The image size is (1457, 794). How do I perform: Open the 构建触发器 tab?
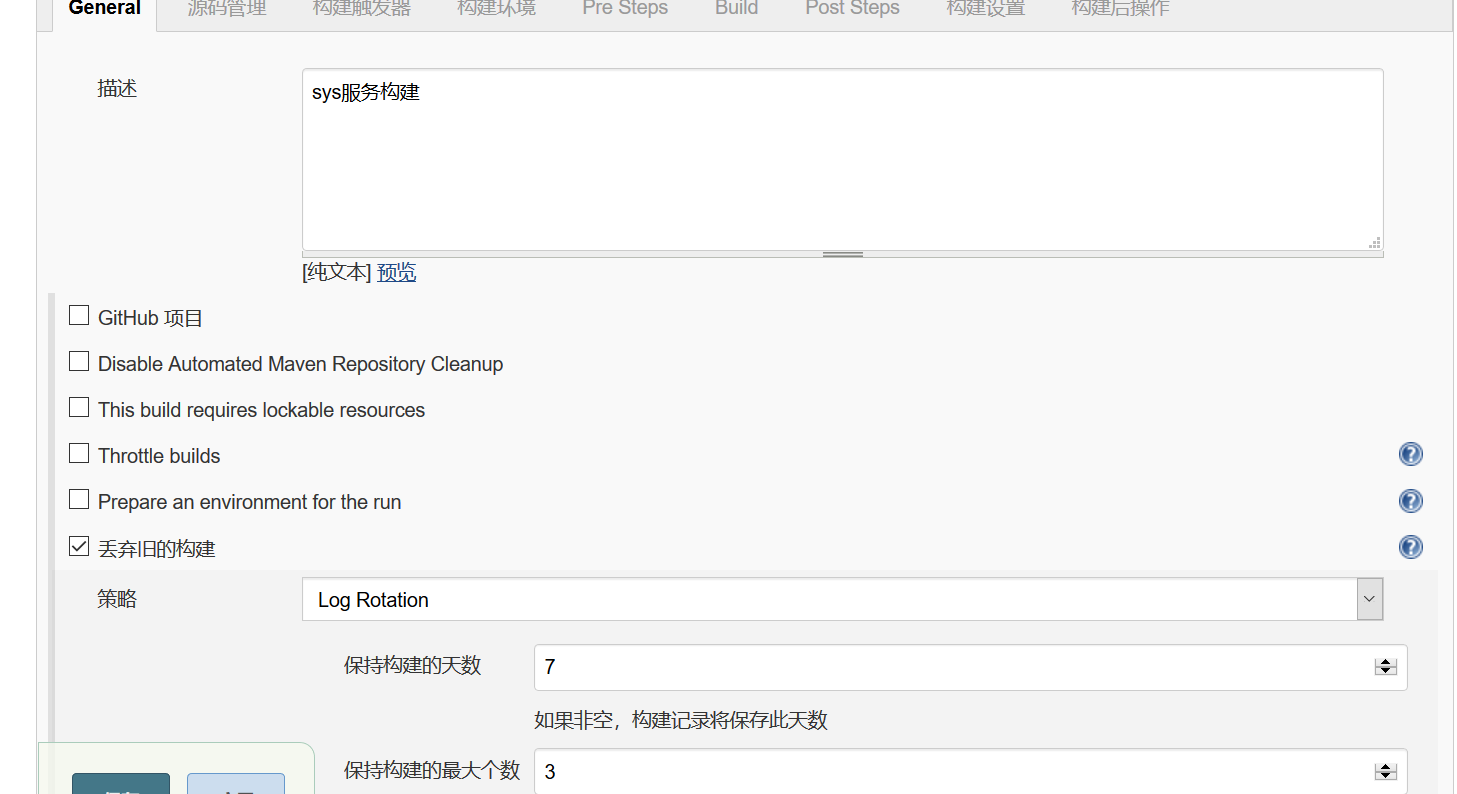(x=361, y=10)
